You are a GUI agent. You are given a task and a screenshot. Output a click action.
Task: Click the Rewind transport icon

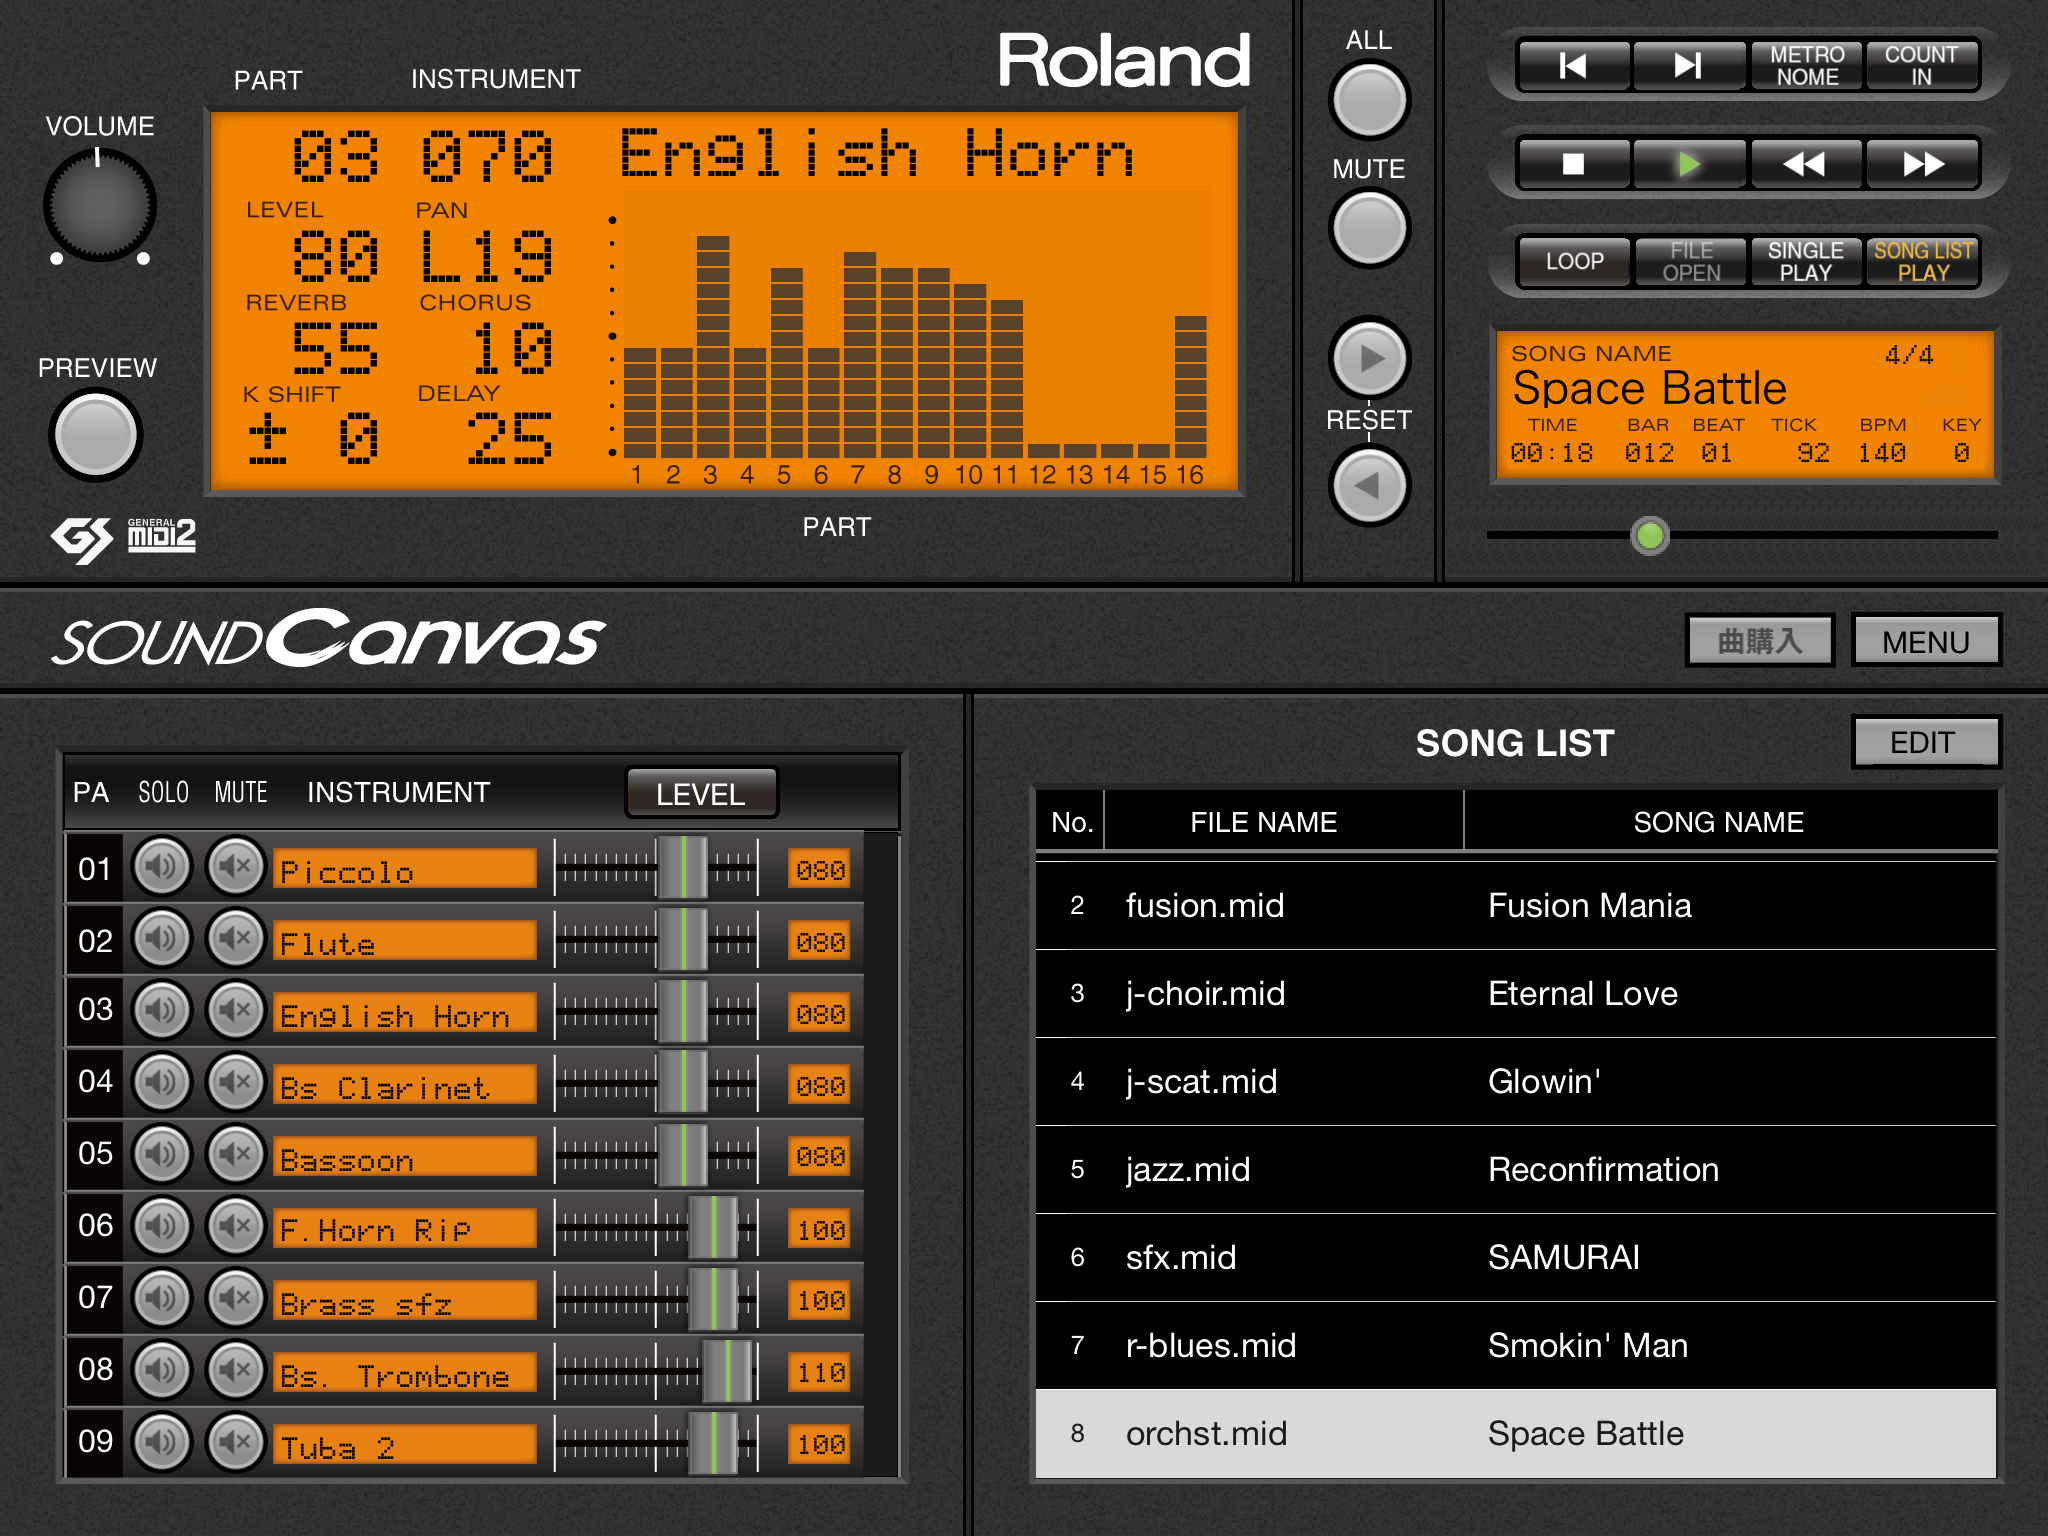click(1805, 164)
